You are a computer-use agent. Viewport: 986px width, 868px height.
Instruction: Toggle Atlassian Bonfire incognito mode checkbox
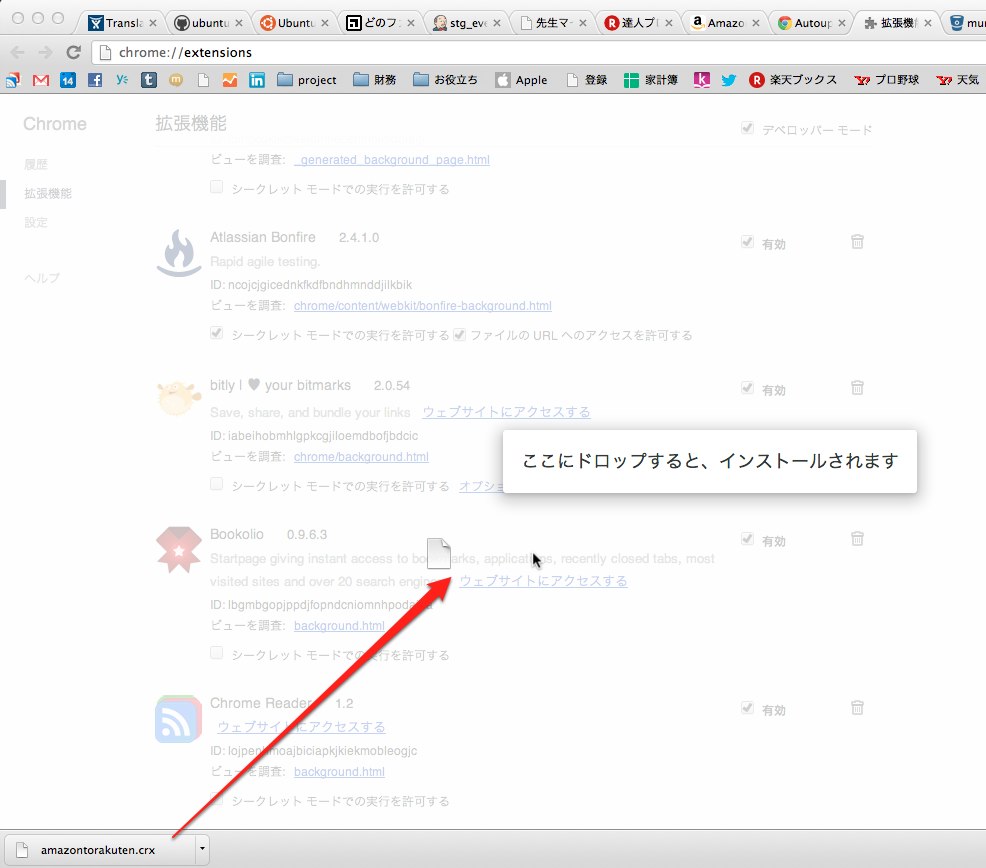tap(216, 333)
